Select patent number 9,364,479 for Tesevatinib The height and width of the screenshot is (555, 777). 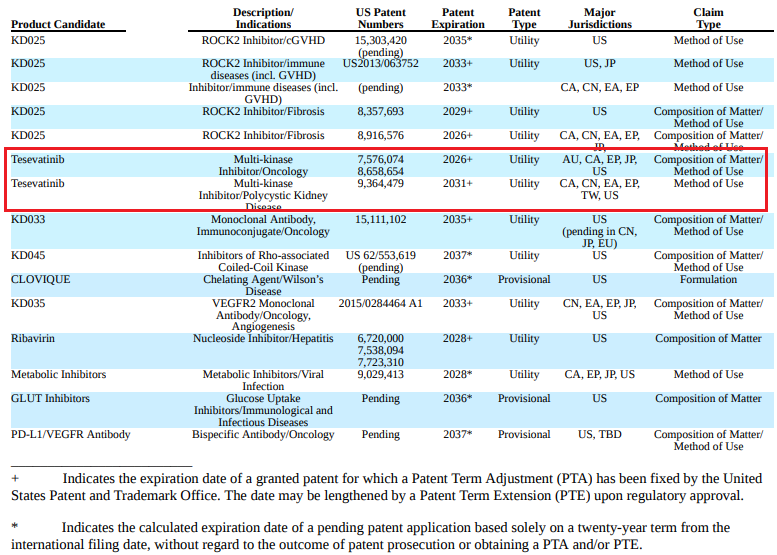point(380,184)
